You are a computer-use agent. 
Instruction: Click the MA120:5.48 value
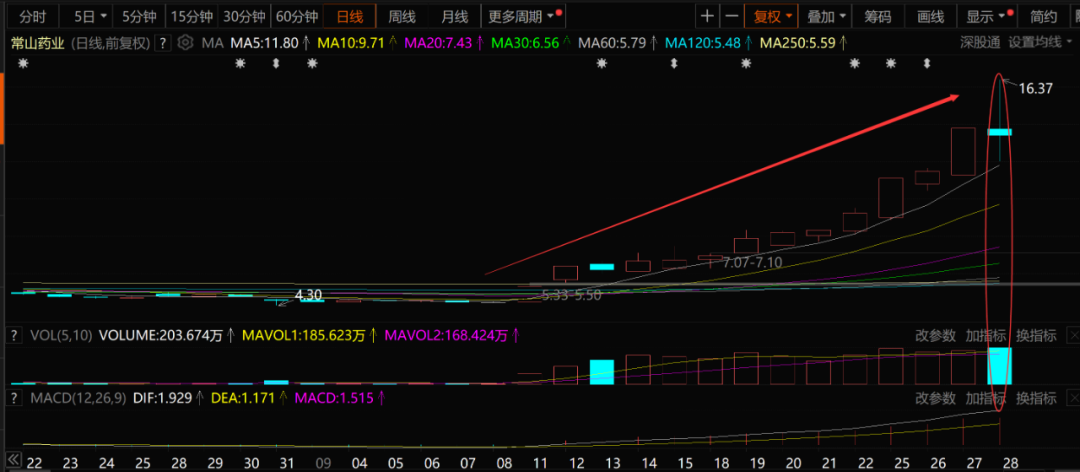pos(703,43)
